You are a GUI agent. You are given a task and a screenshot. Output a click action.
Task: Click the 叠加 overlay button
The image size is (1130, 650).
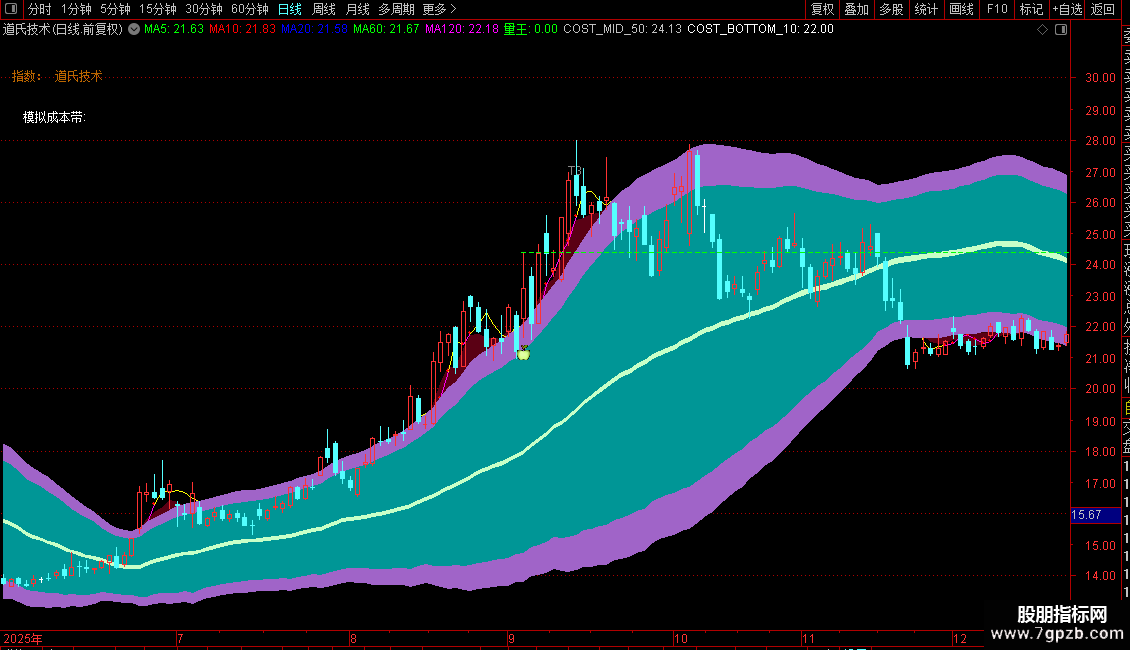(857, 9)
